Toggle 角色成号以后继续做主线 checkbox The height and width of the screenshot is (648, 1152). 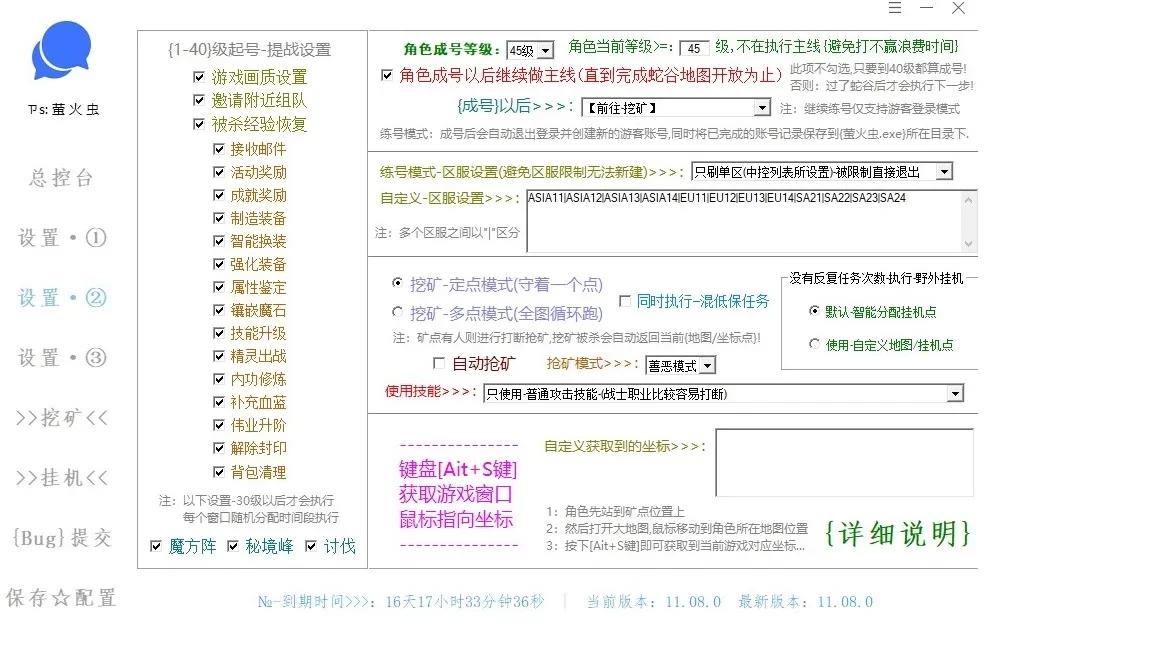click(387, 75)
